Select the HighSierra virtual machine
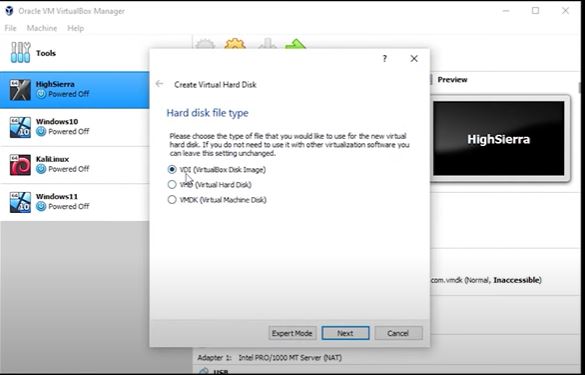The image size is (585, 375). [x=75, y=90]
